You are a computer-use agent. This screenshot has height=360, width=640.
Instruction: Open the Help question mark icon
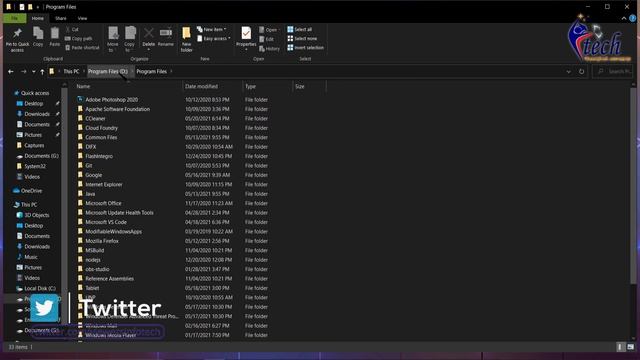coord(633,18)
